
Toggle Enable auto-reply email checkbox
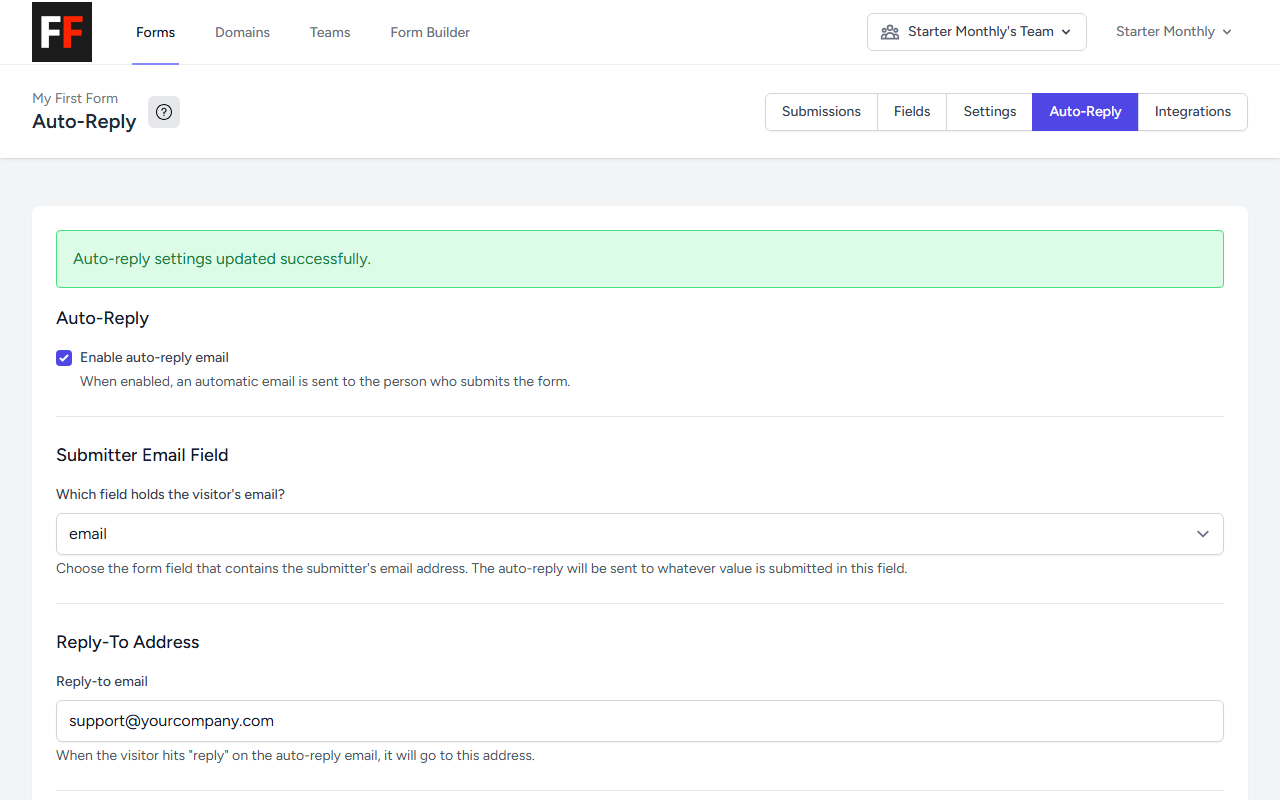[x=64, y=358]
